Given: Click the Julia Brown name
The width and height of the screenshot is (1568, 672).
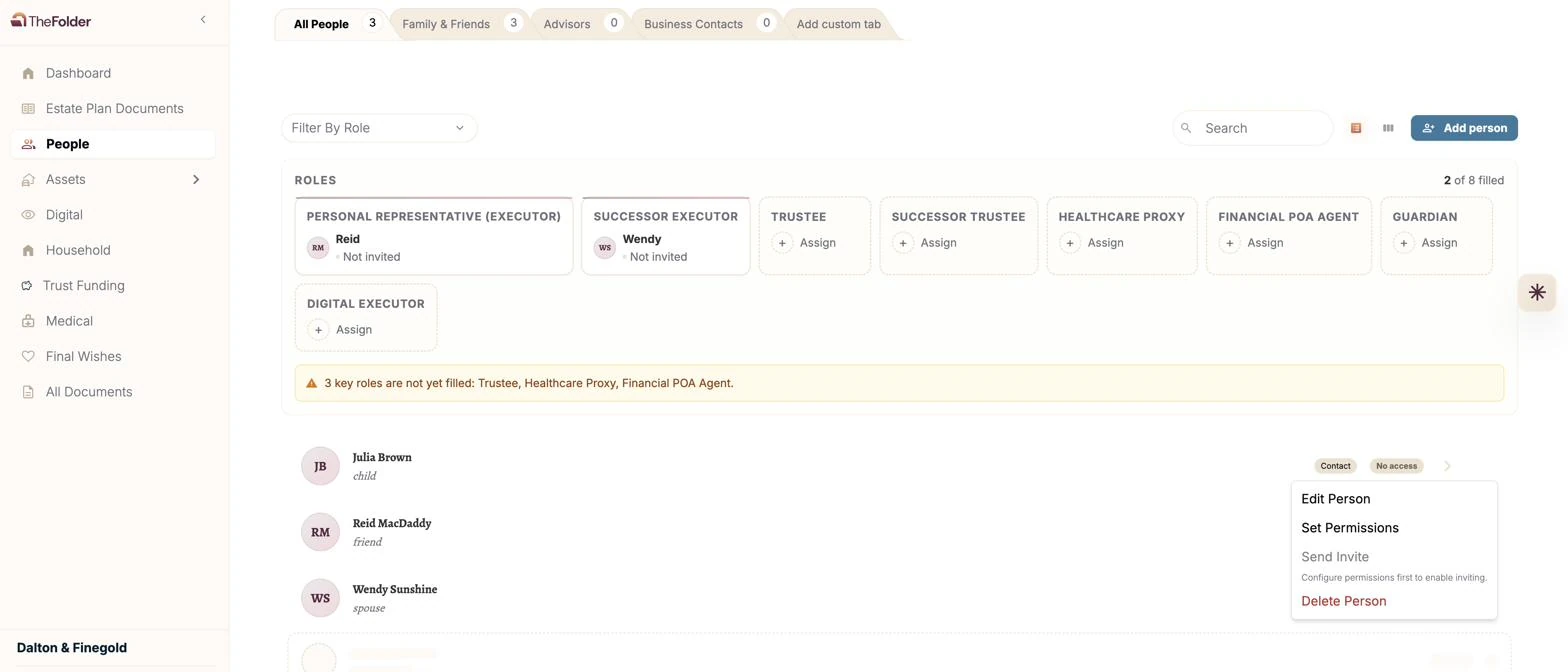Looking at the screenshot, I should [382, 457].
